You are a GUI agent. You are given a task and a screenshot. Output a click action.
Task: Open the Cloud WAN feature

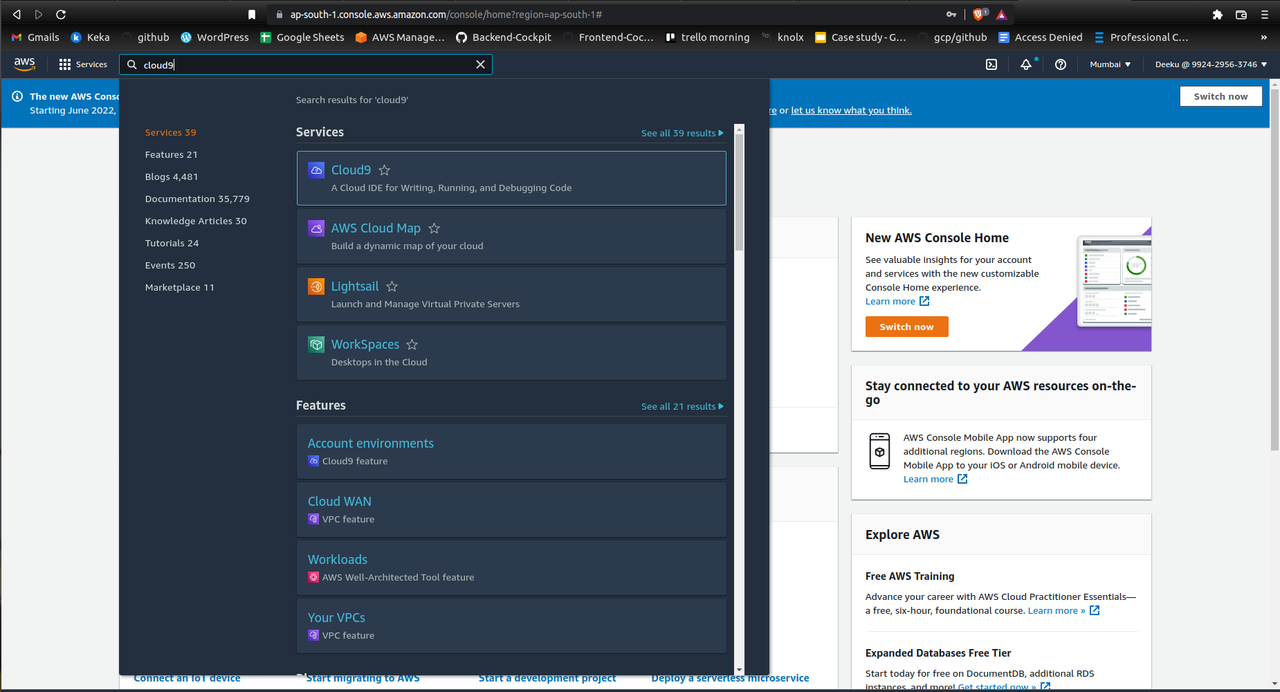[511, 509]
